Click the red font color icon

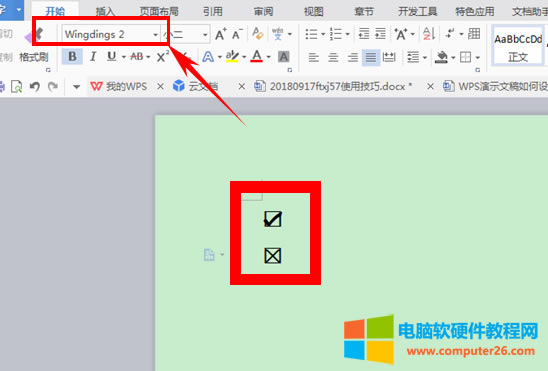[257, 56]
